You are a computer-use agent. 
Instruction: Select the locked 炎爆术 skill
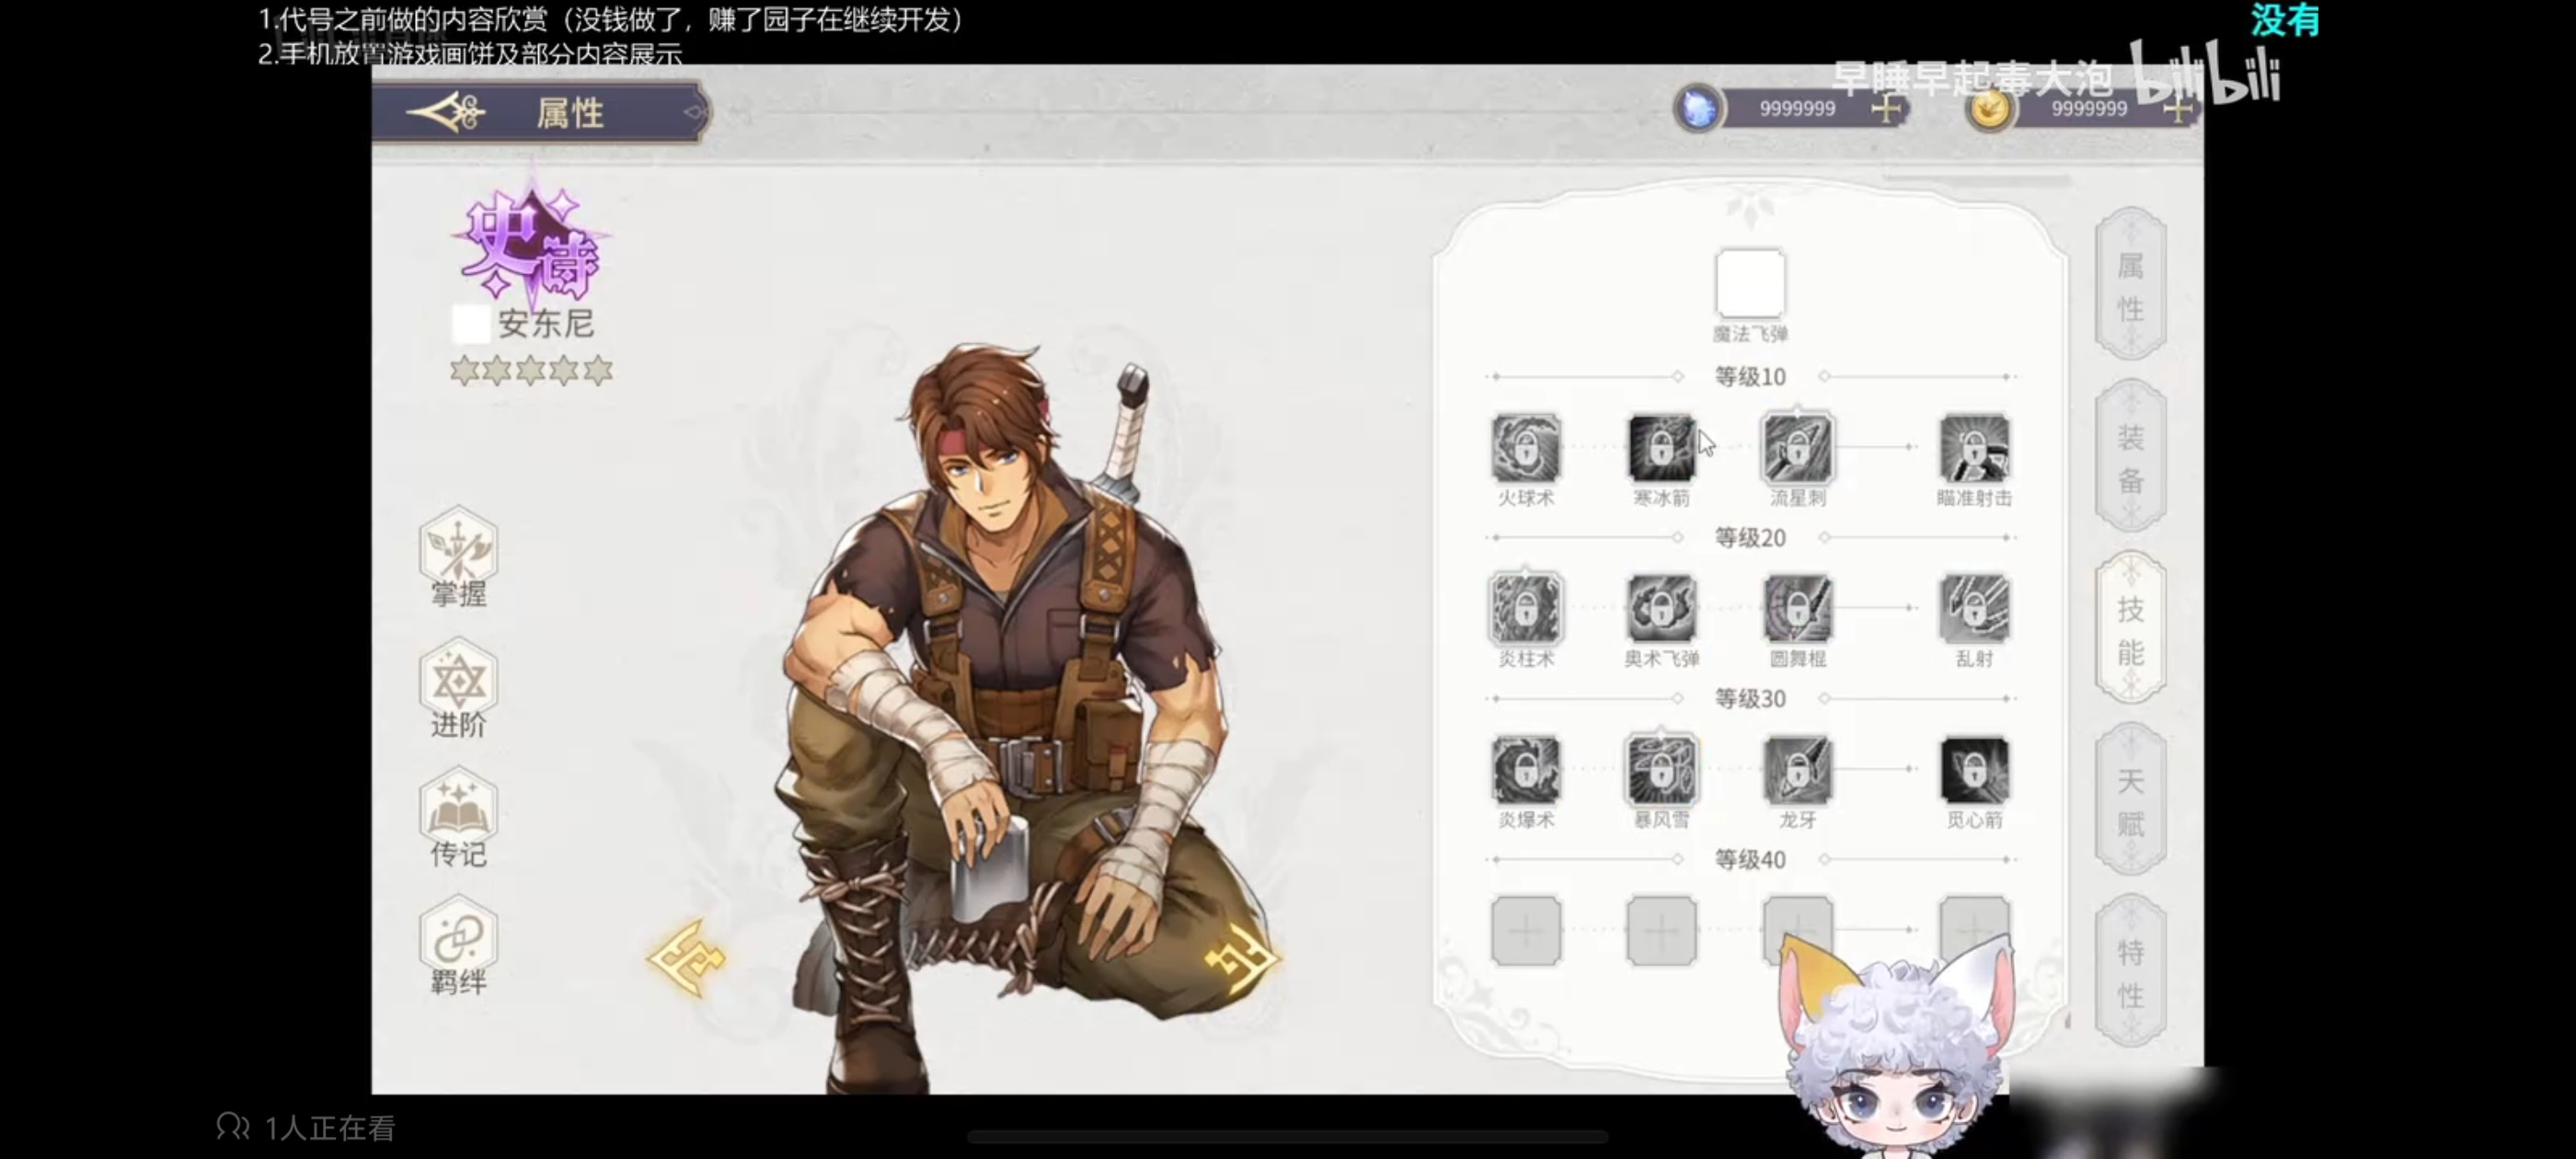(1526, 770)
